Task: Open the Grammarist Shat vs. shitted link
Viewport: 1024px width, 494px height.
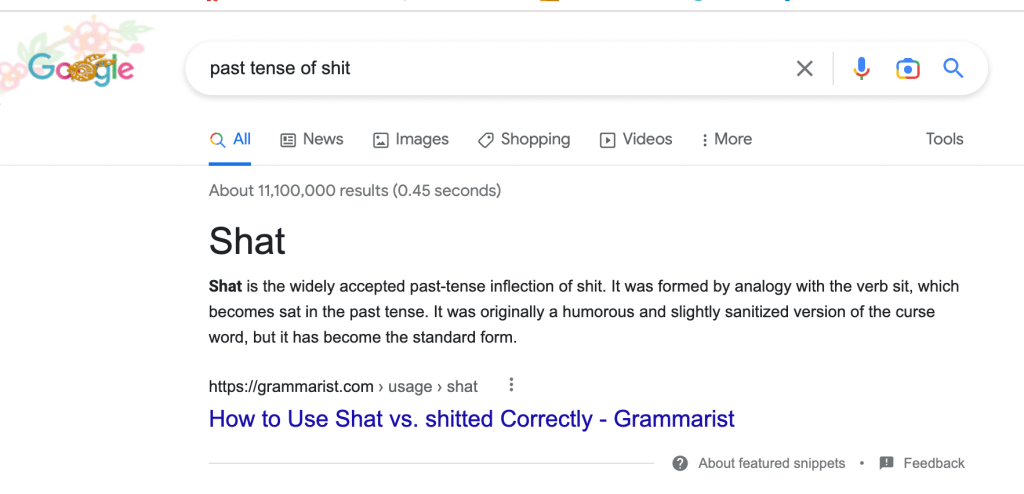Action: tap(471, 419)
